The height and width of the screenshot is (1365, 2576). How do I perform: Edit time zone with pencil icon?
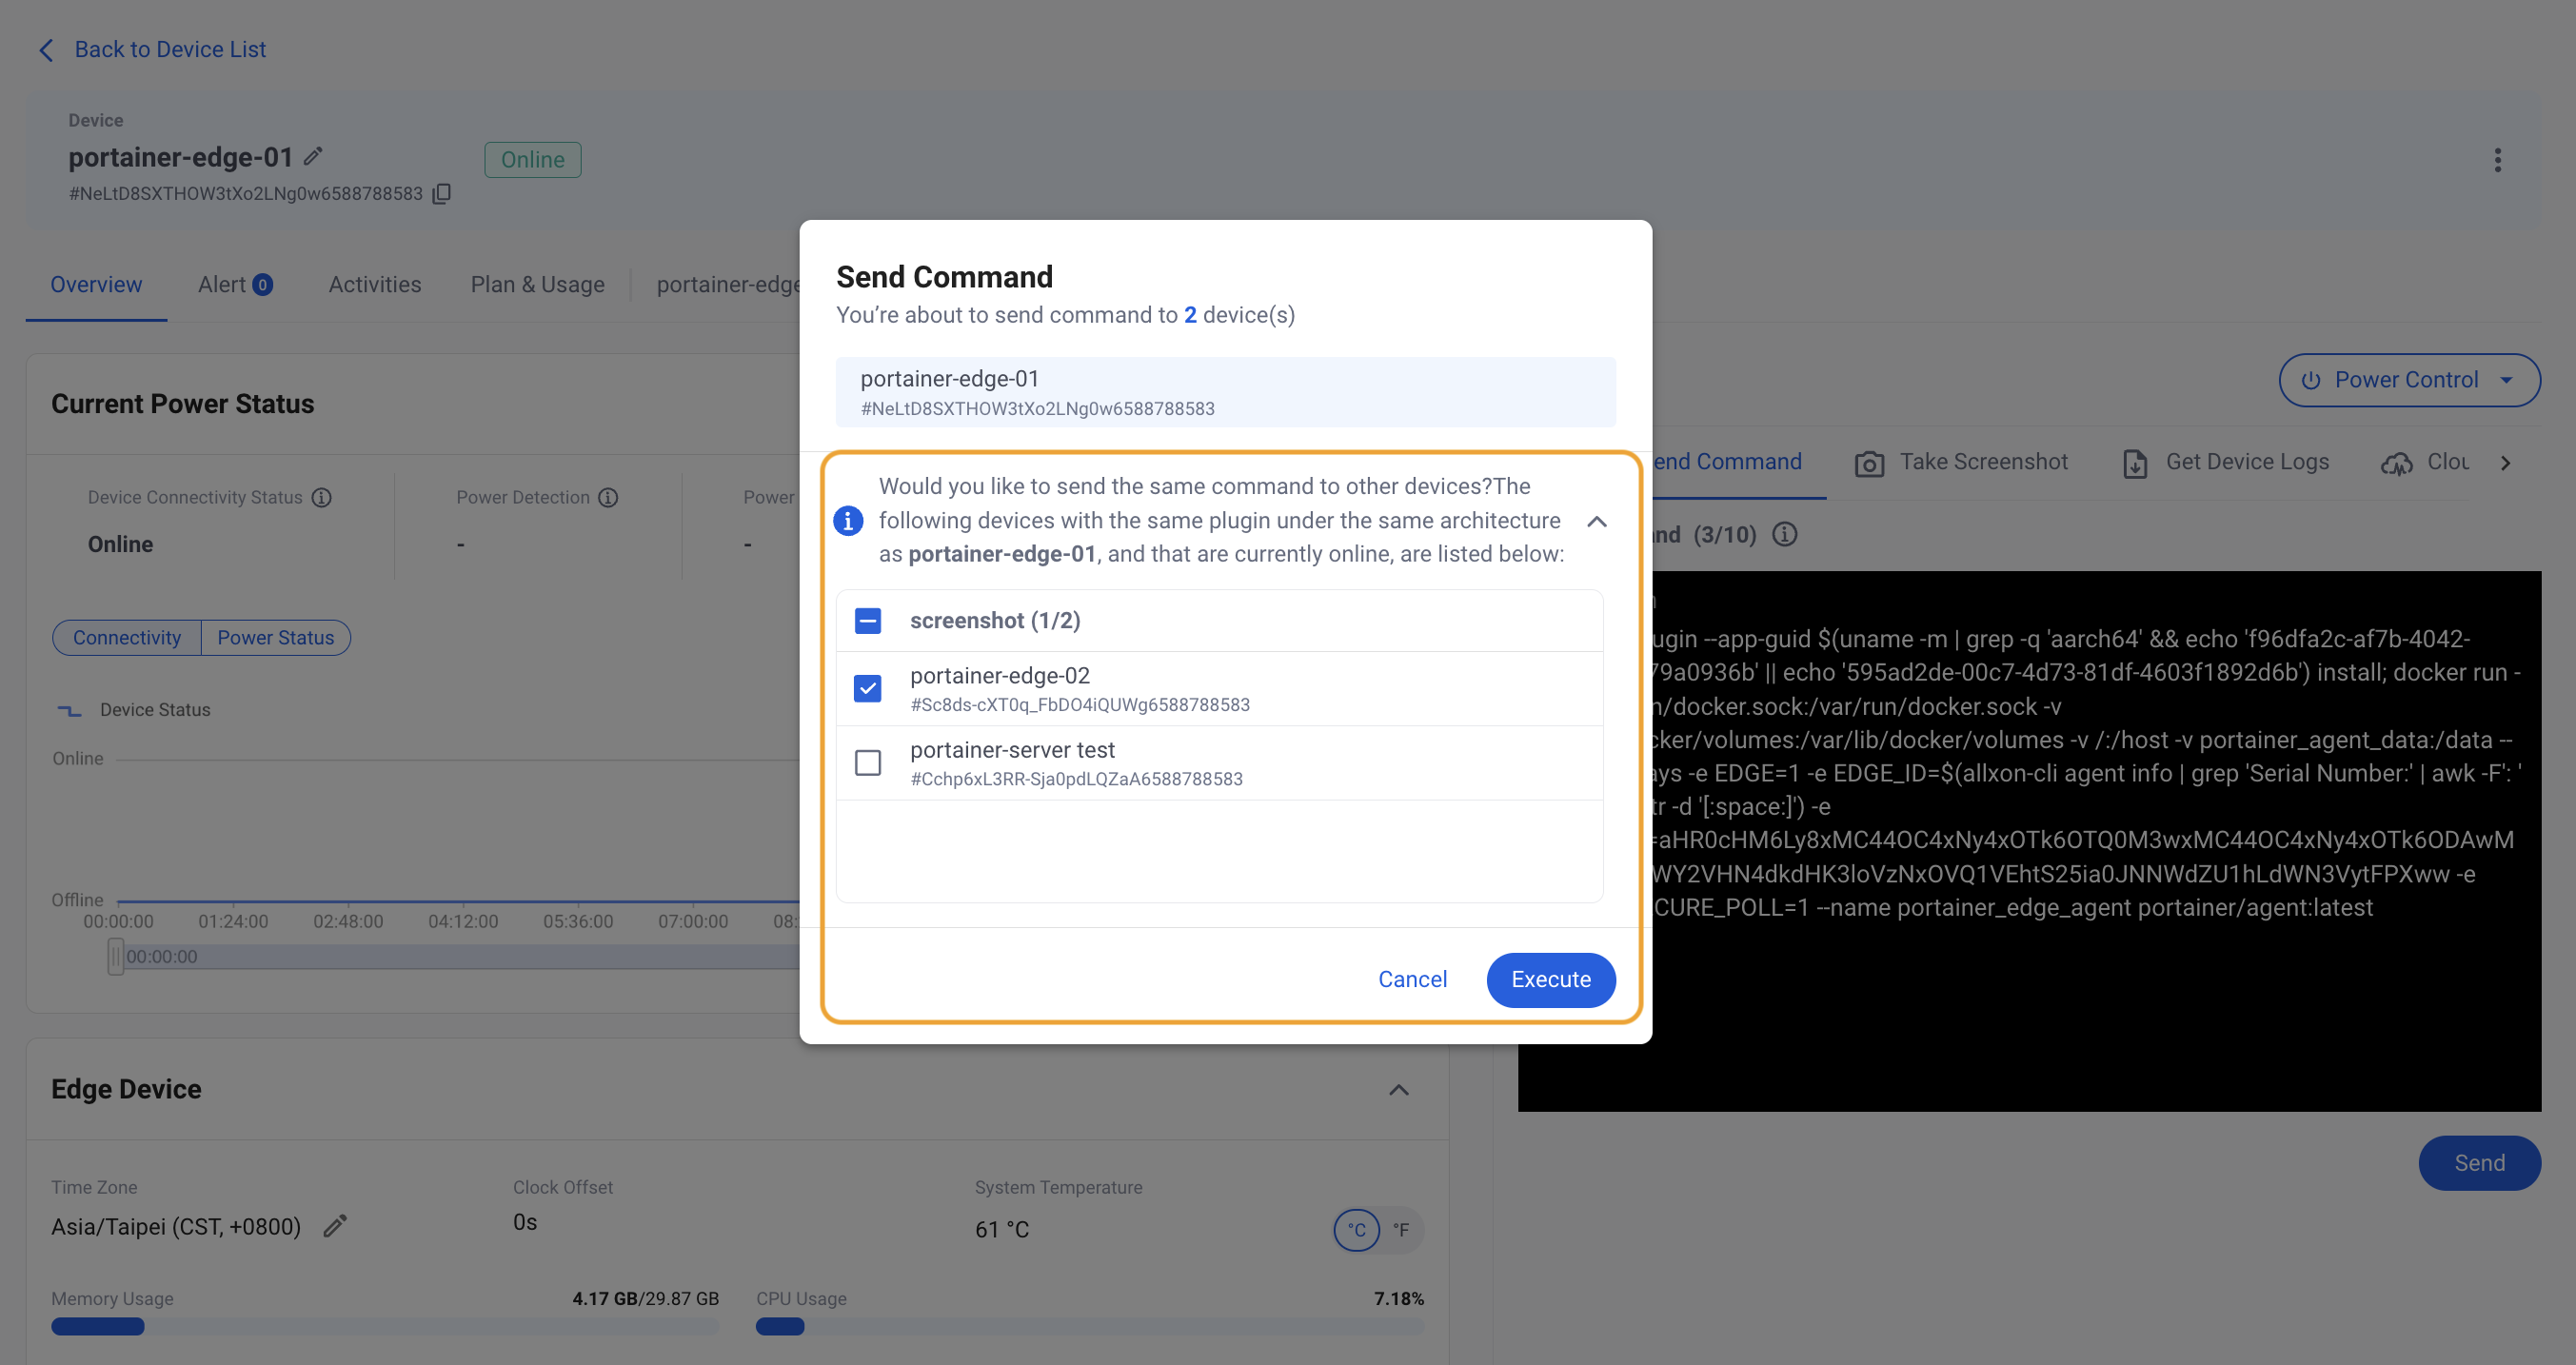(x=335, y=1226)
